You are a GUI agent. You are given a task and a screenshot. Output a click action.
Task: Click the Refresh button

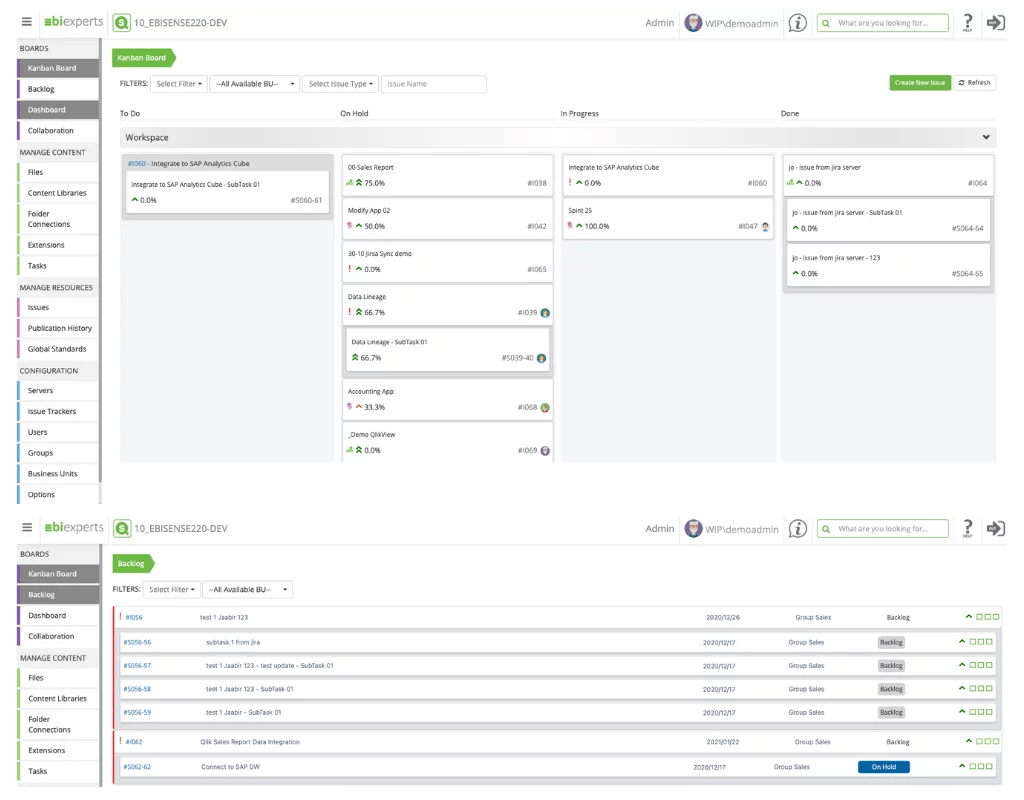tap(974, 82)
